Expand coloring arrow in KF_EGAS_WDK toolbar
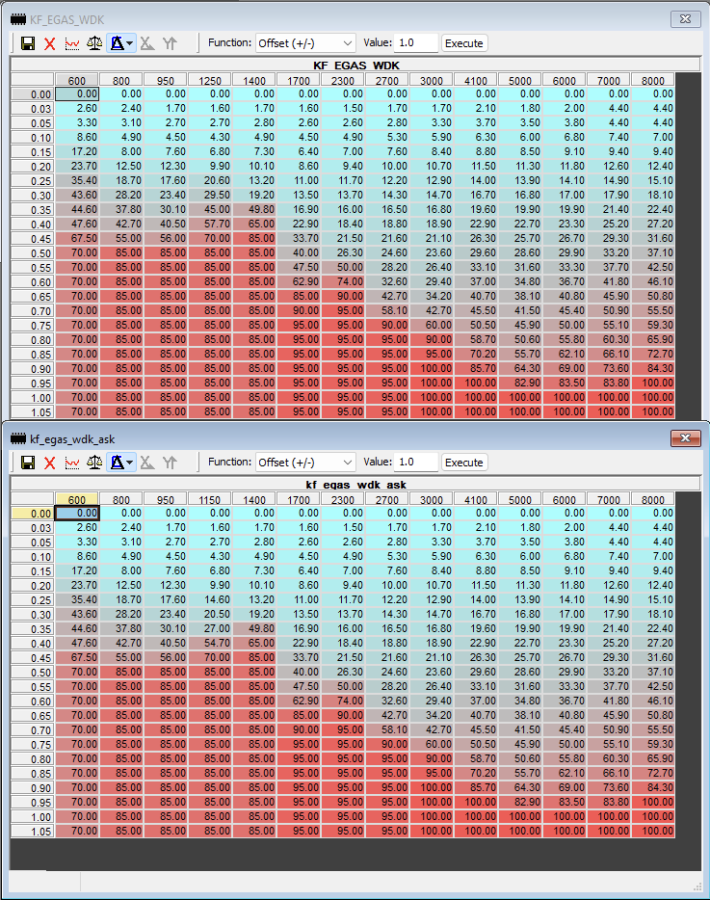 pyautogui.click(x=130, y=43)
